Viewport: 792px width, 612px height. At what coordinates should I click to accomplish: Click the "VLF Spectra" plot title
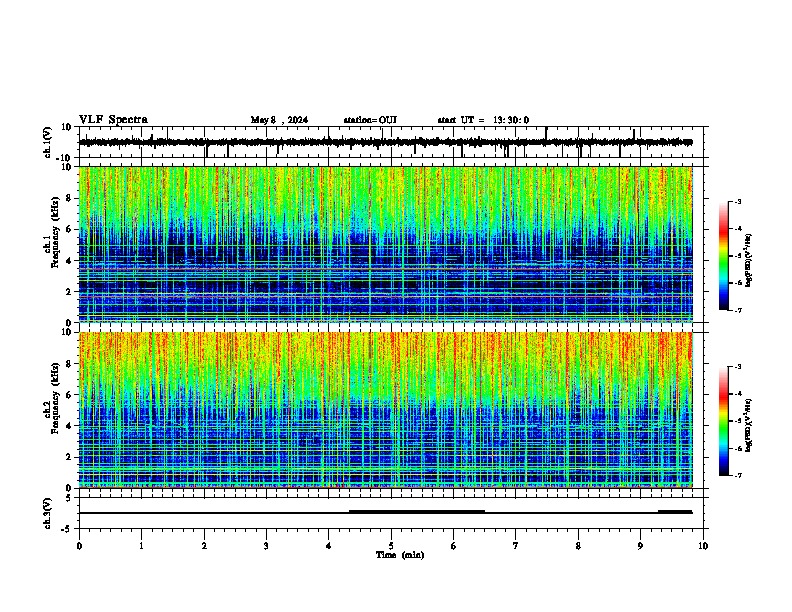click(x=113, y=120)
